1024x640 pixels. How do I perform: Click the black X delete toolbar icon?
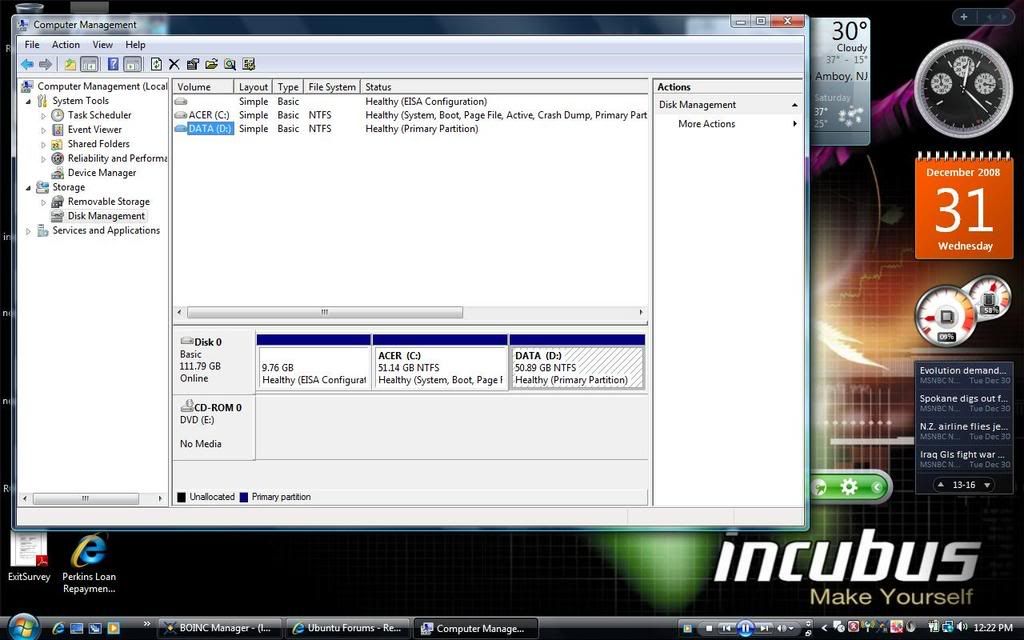click(x=174, y=64)
